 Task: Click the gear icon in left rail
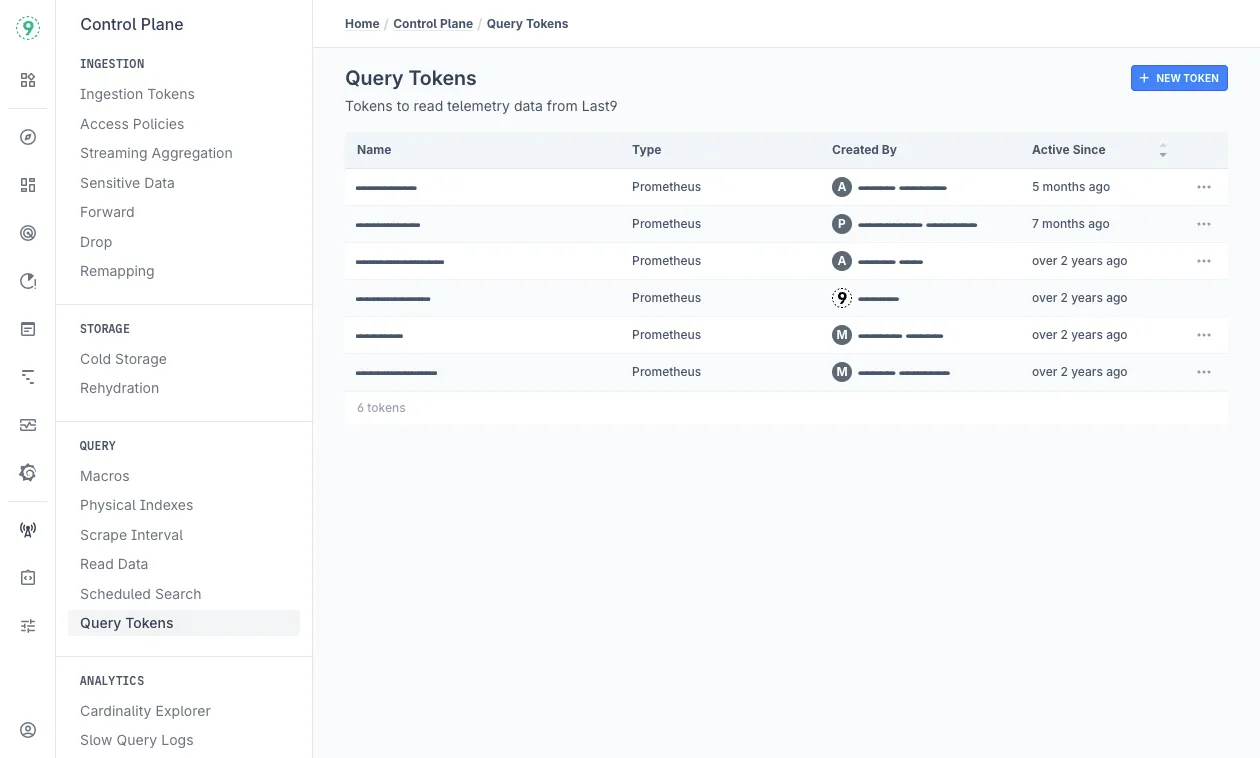click(28, 473)
